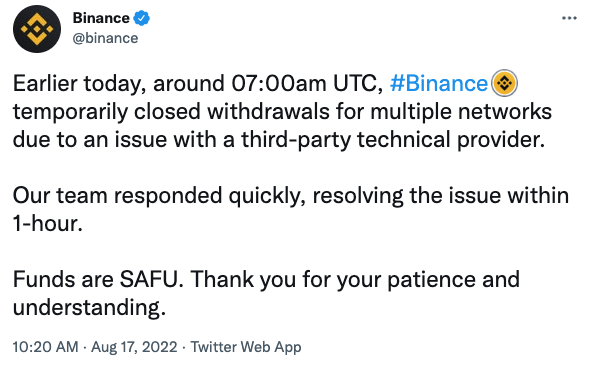Viewport: 590px width, 370px height.
Task: Open the Binance profile avatar
Action: click(37, 29)
